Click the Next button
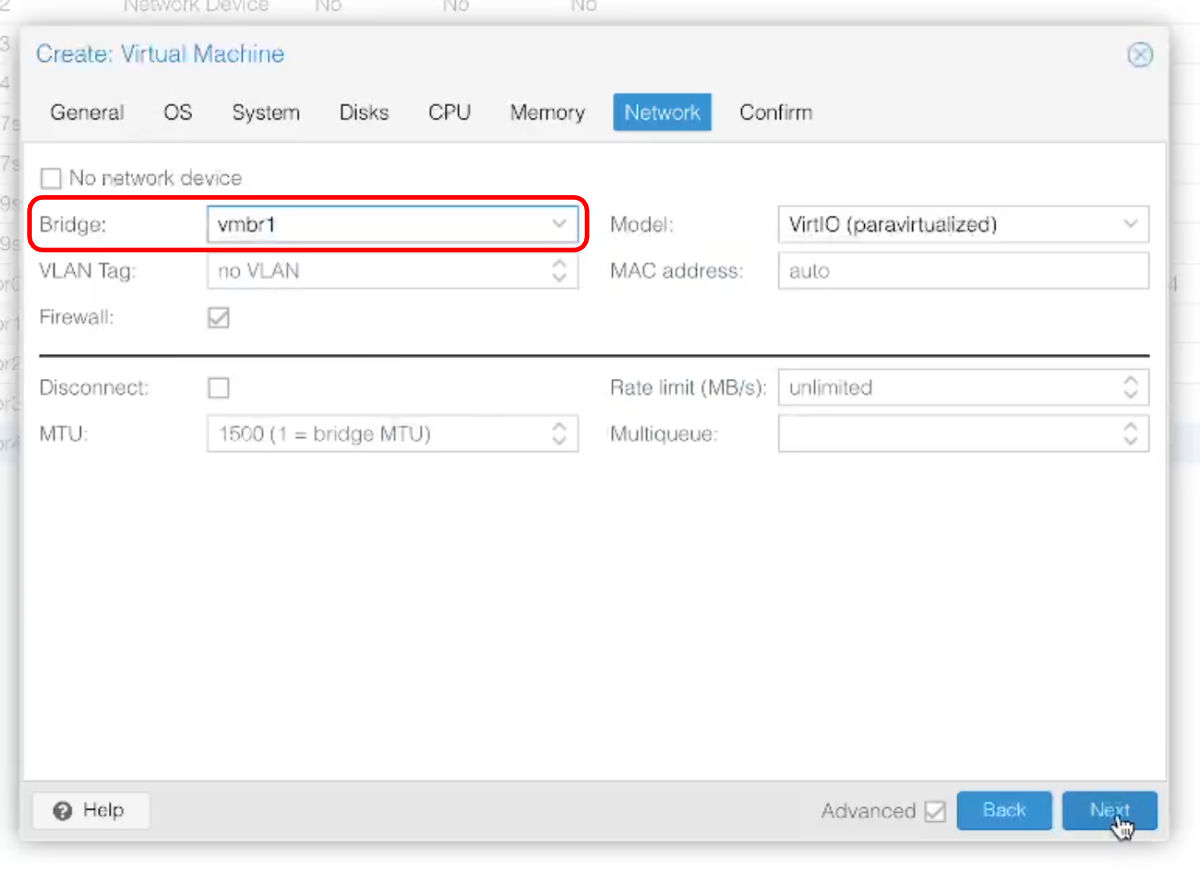The image size is (1200, 869). coord(1109,810)
